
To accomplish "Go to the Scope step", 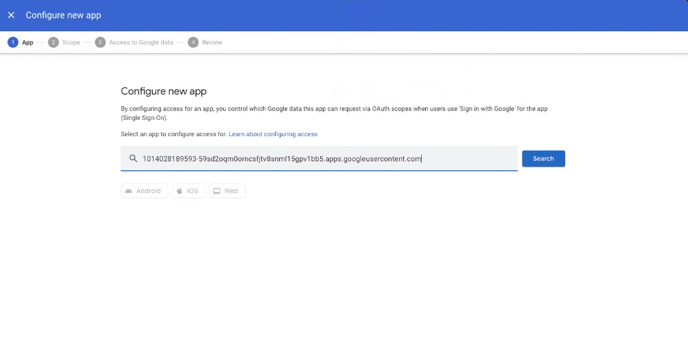I will coord(71,43).
